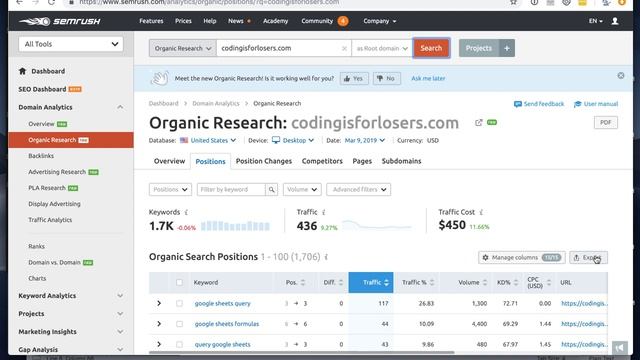Click the orange Search button
Viewport: 640px width, 360px height.
pyautogui.click(x=431, y=48)
